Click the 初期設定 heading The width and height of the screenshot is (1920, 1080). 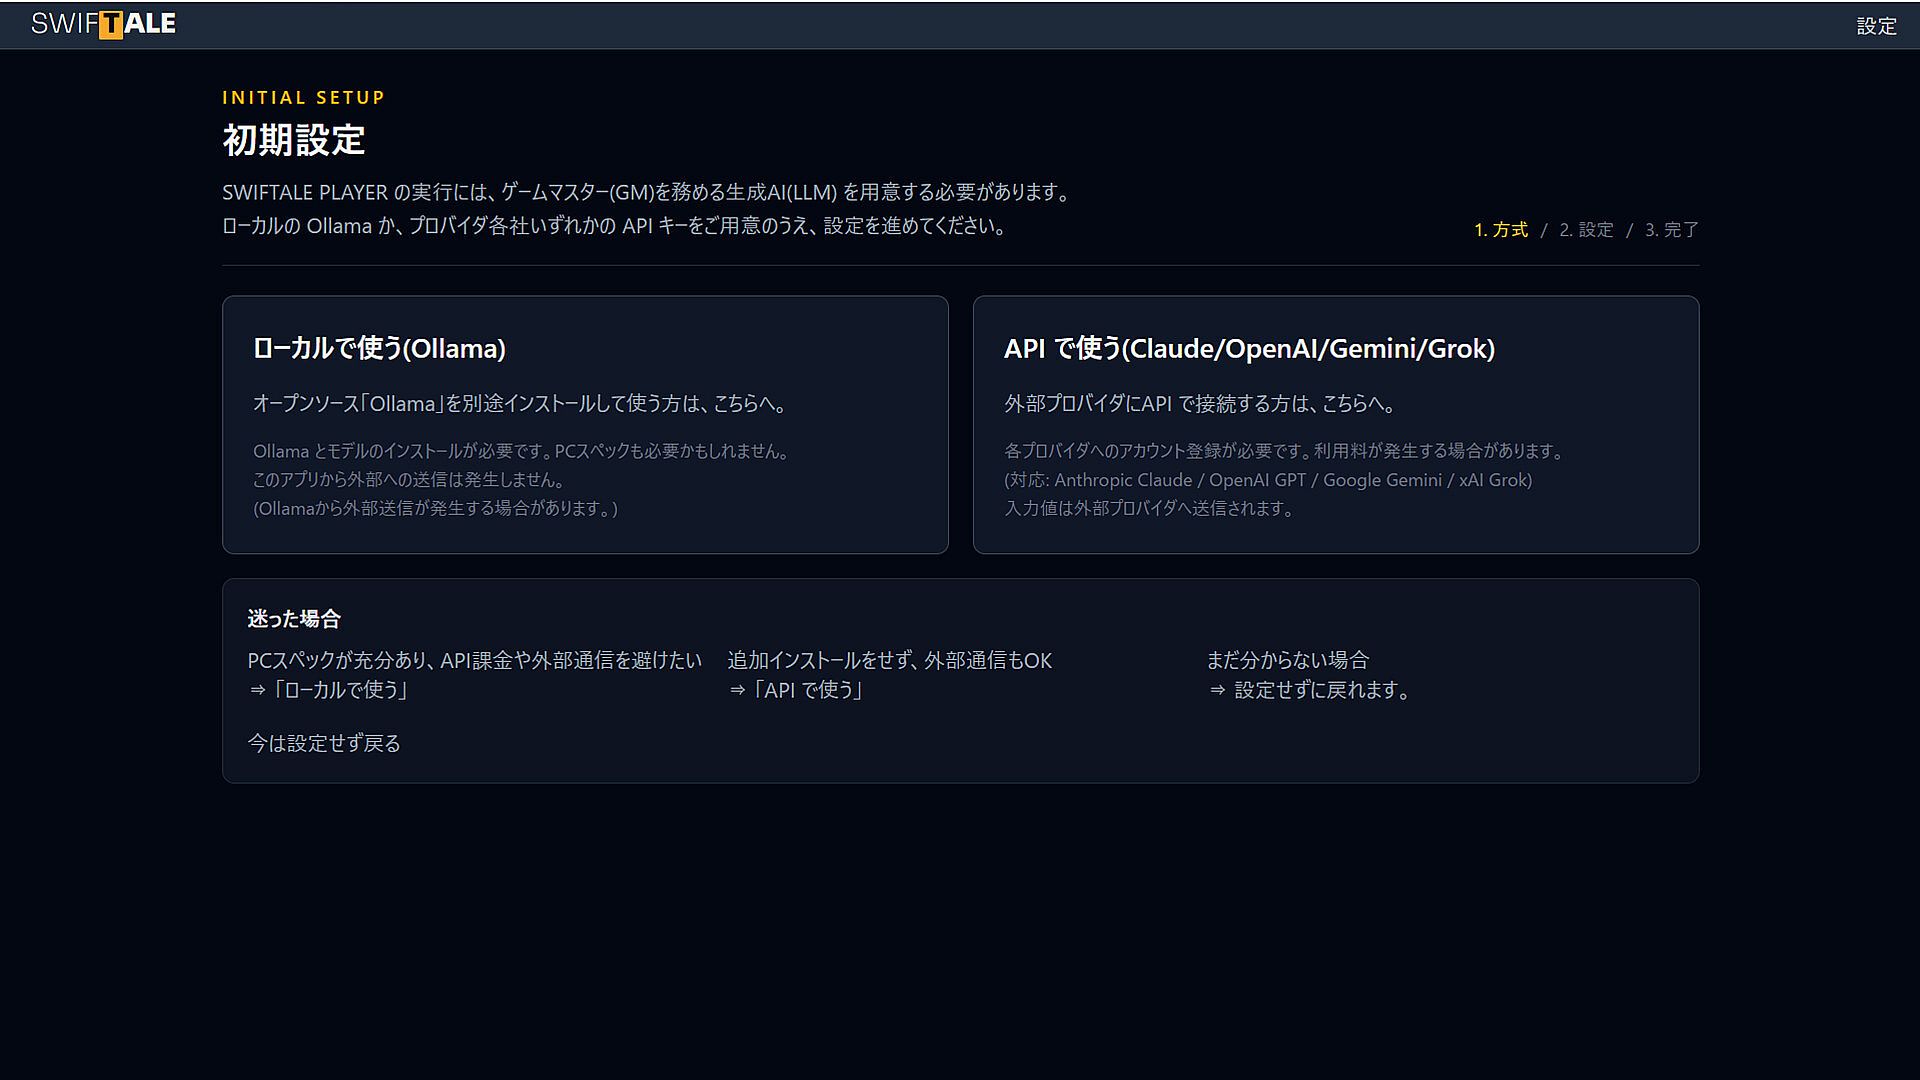click(x=294, y=140)
